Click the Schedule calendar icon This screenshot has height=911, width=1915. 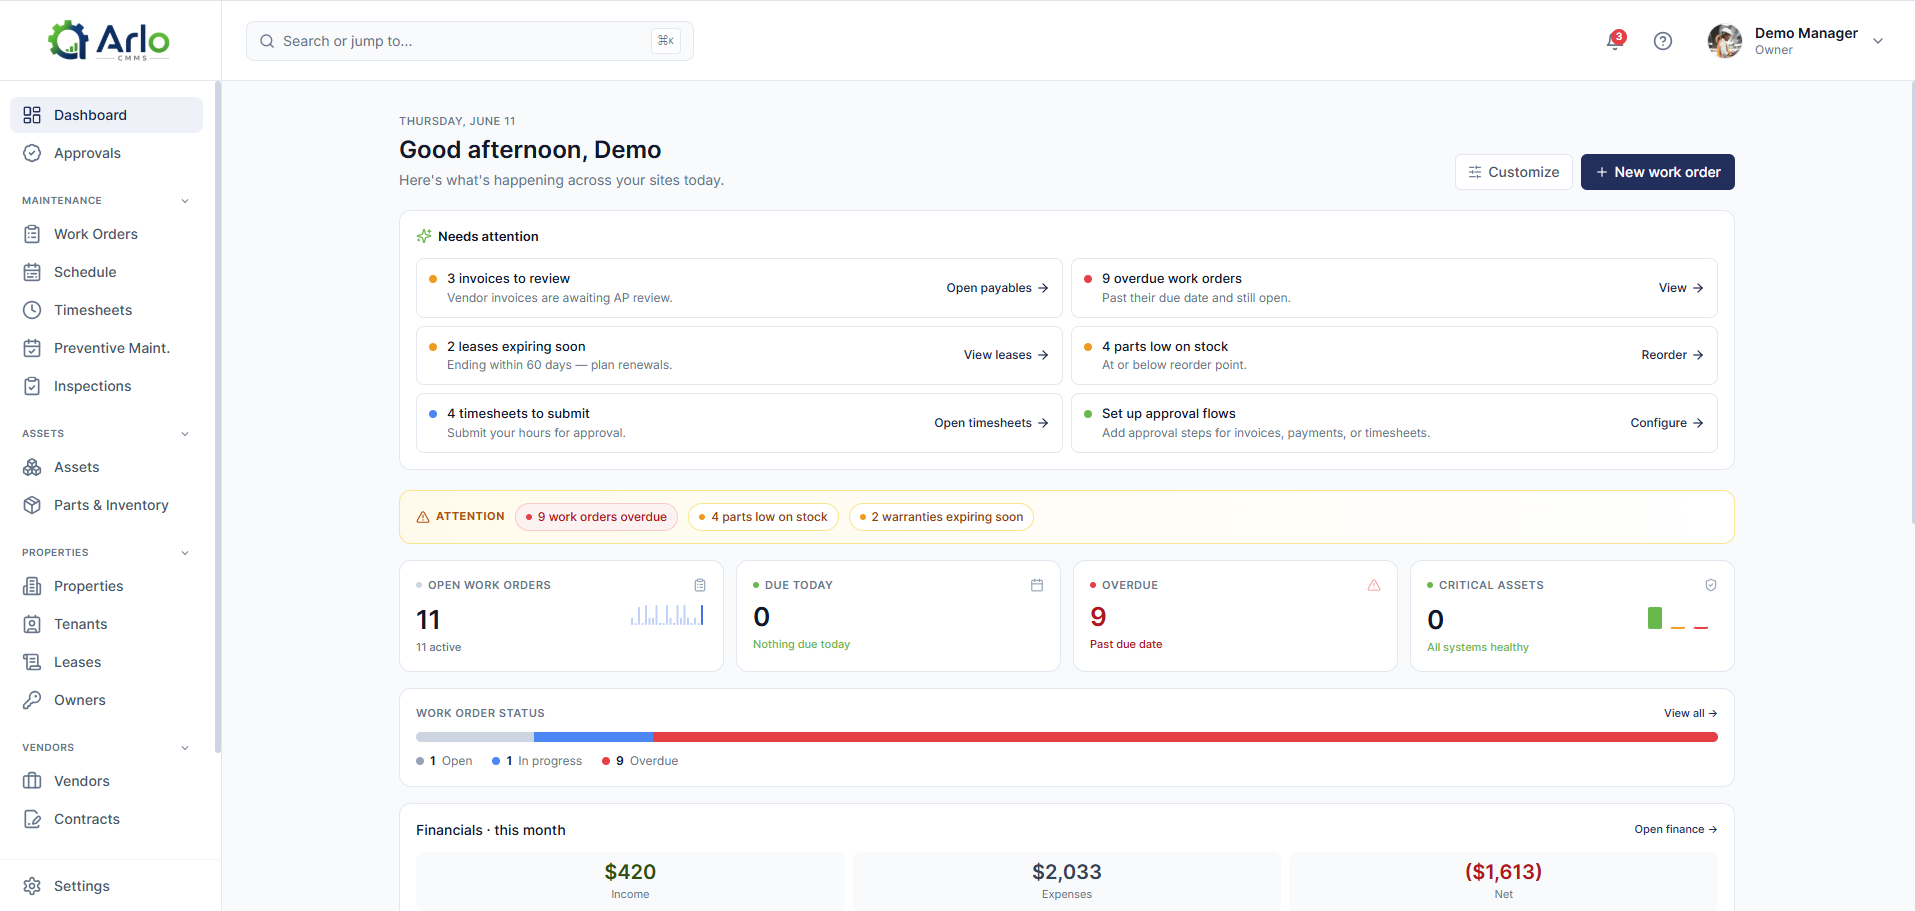[x=32, y=272]
